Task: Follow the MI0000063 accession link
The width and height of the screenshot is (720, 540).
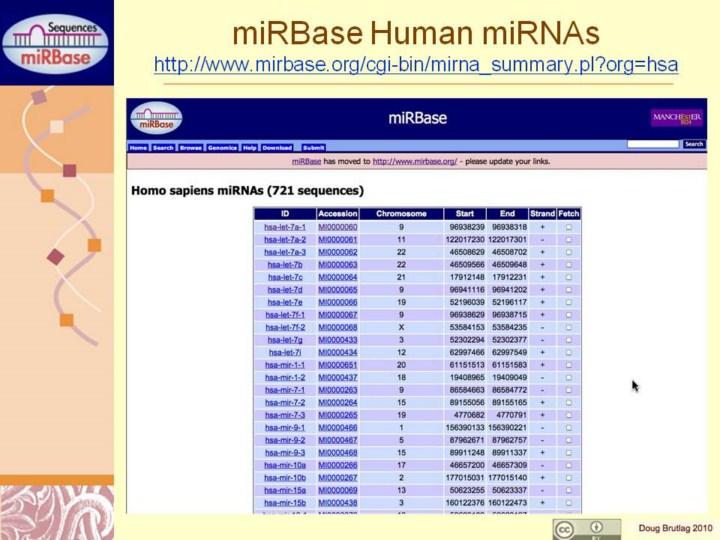Action: click(337, 264)
